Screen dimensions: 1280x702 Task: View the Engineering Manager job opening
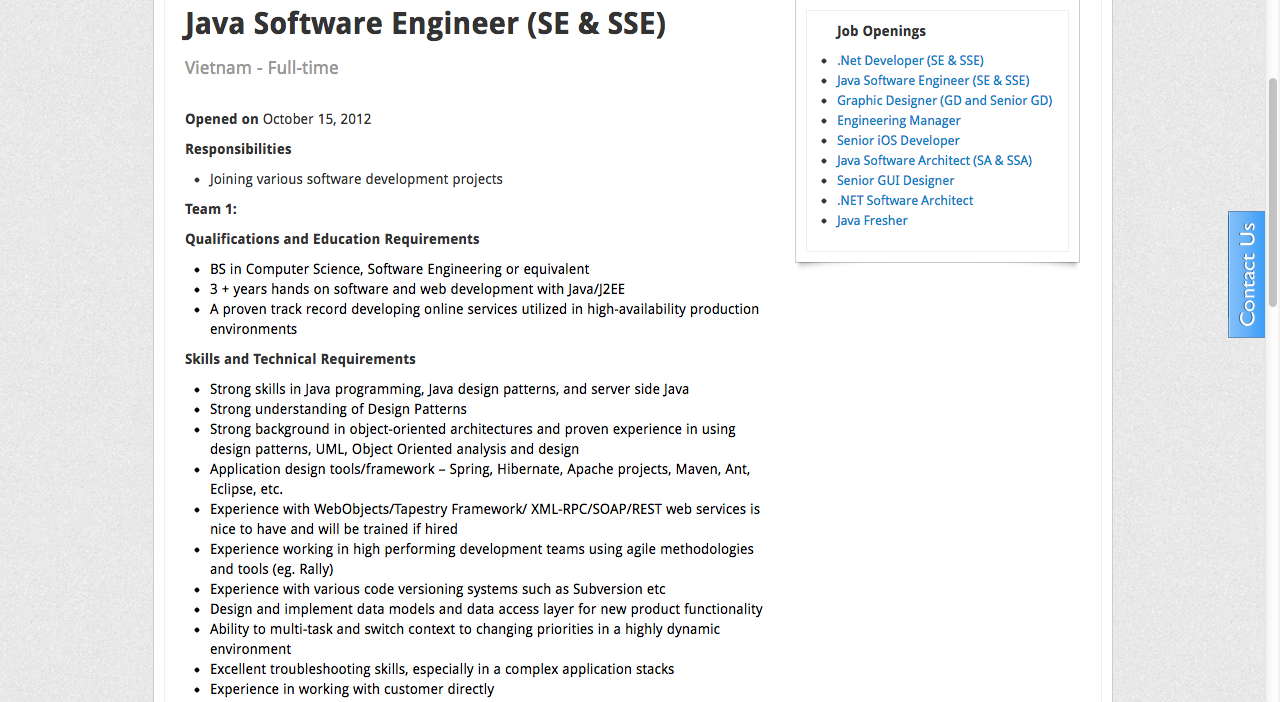point(898,120)
